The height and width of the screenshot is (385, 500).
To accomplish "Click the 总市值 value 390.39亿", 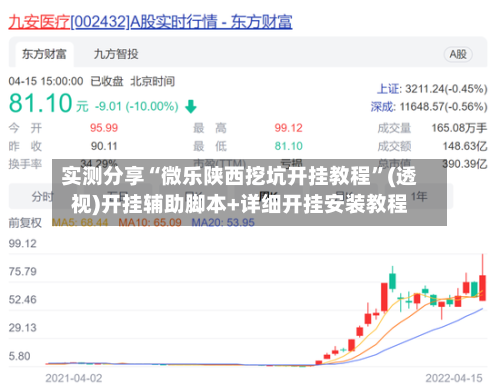I will [465, 164].
